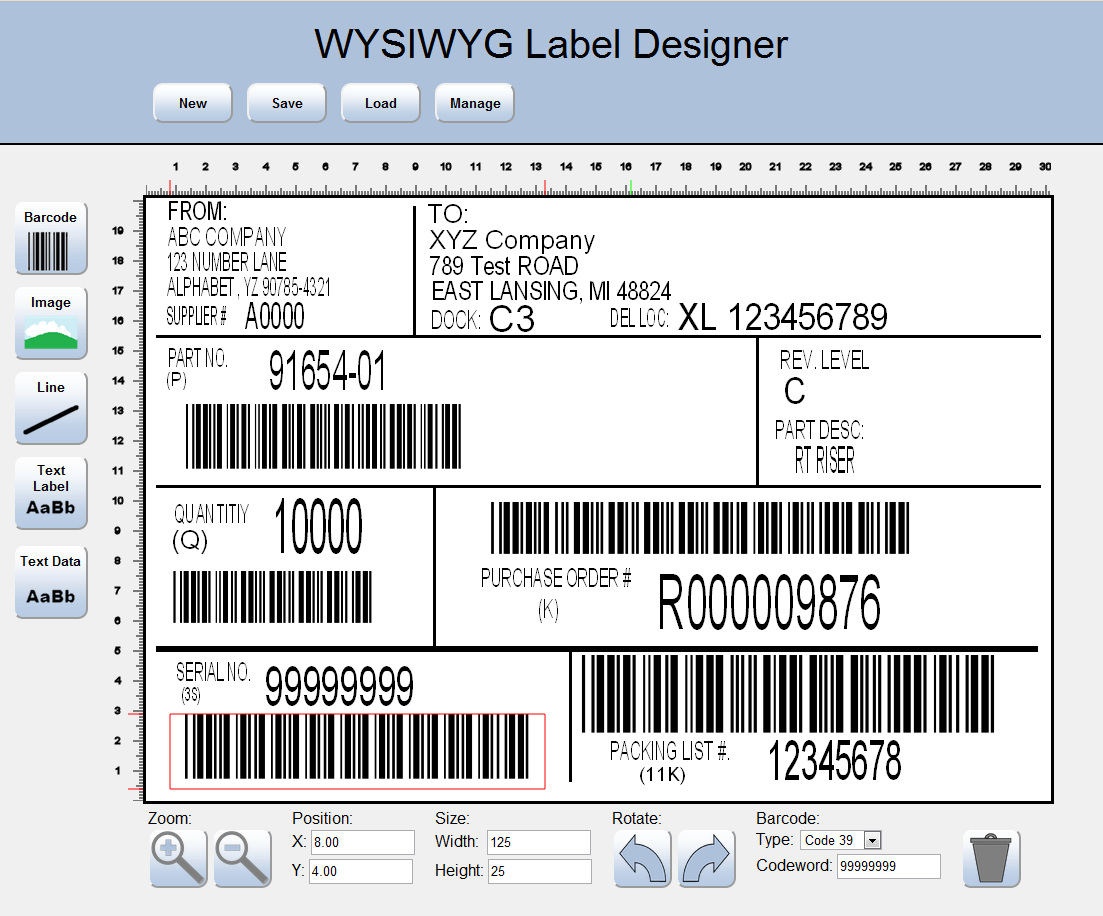
Task: Rotate the element clockwise
Action: [707, 858]
